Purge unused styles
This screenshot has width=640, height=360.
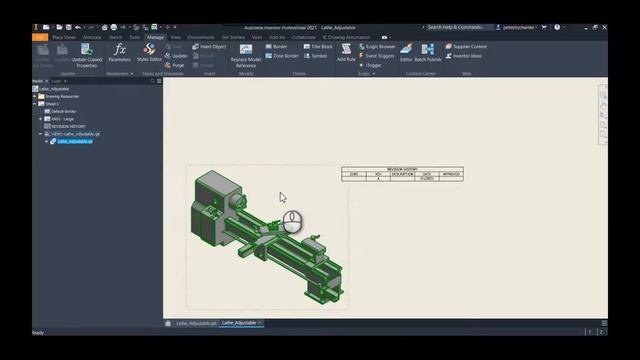[175, 65]
